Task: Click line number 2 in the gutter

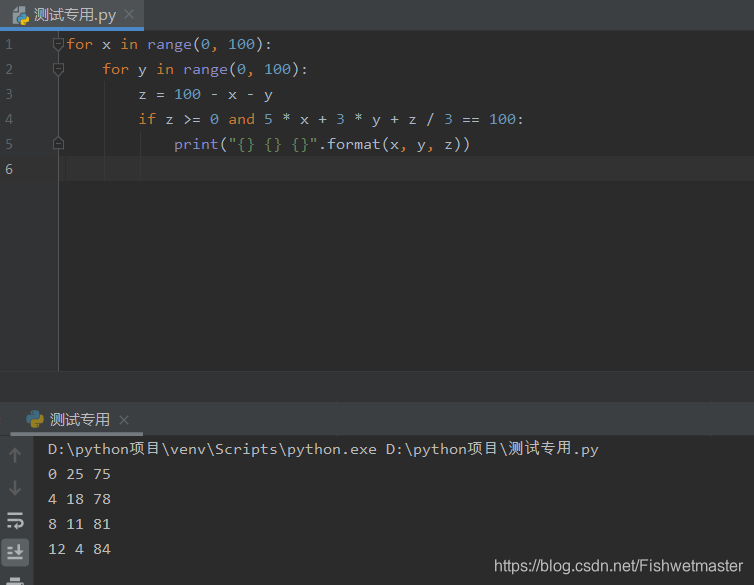Action: click(9, 69)
